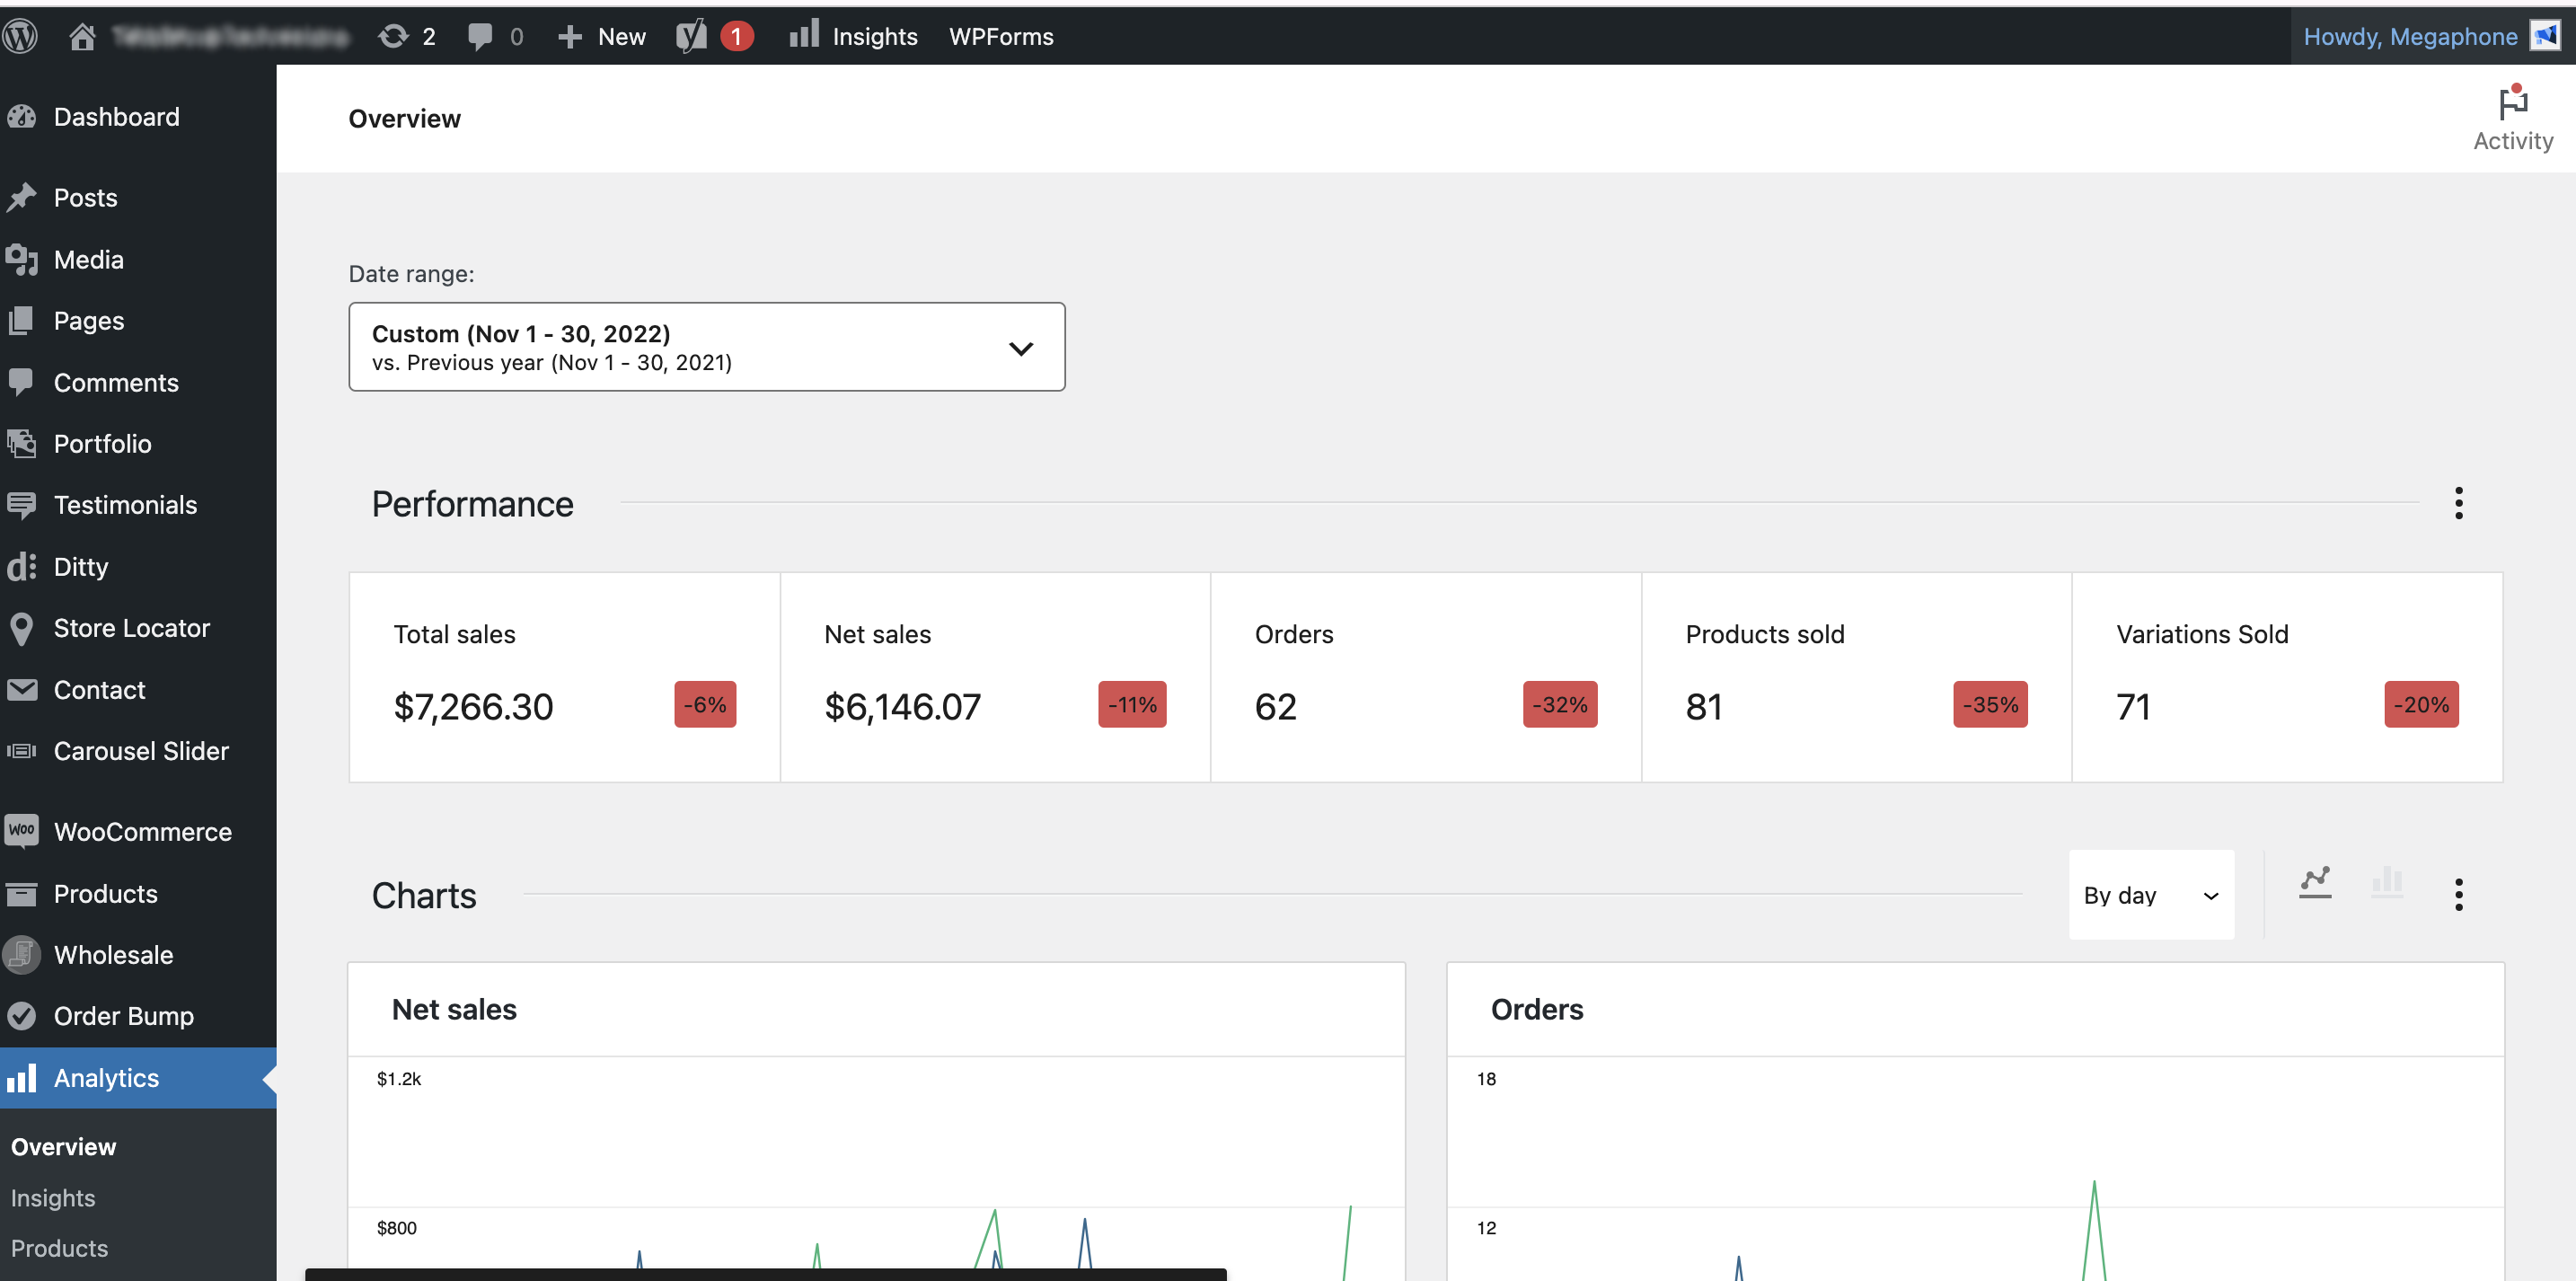This screenshot has width=2576, height=1281.
Task: Open the comments bubble in admin bar
Action: coord(481,36)
